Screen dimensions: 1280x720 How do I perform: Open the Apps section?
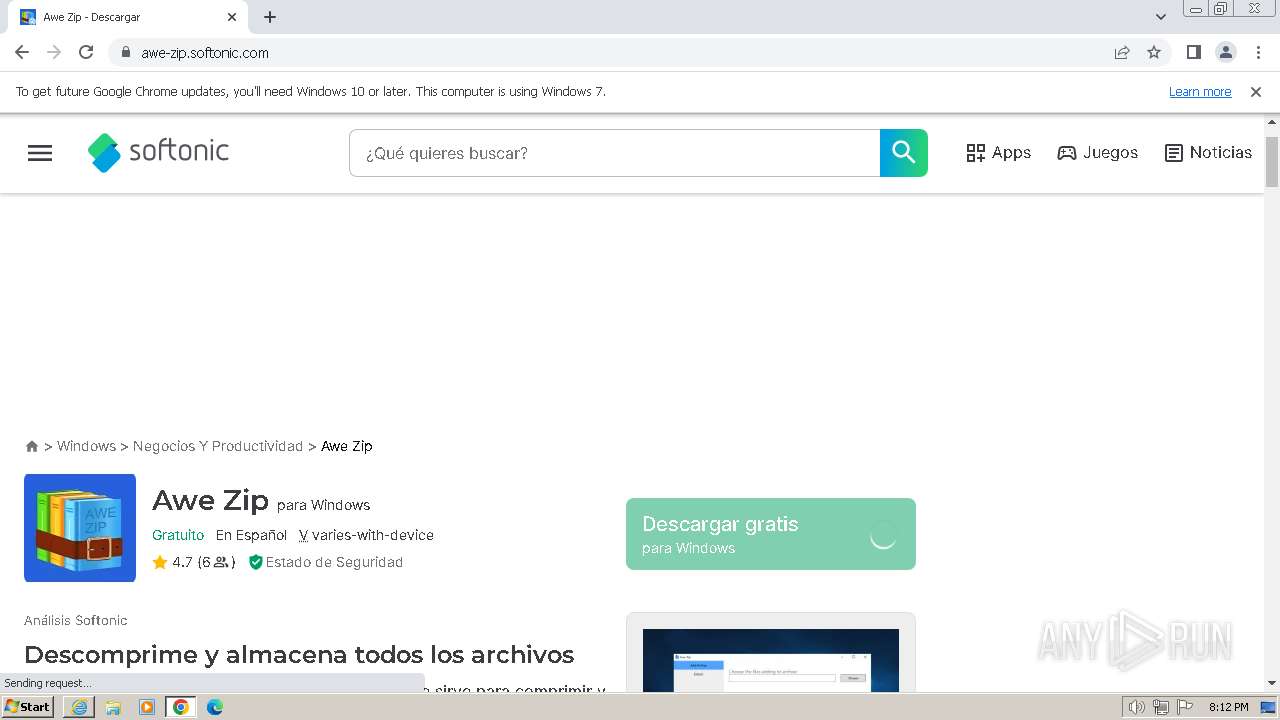tap(998, 153)
